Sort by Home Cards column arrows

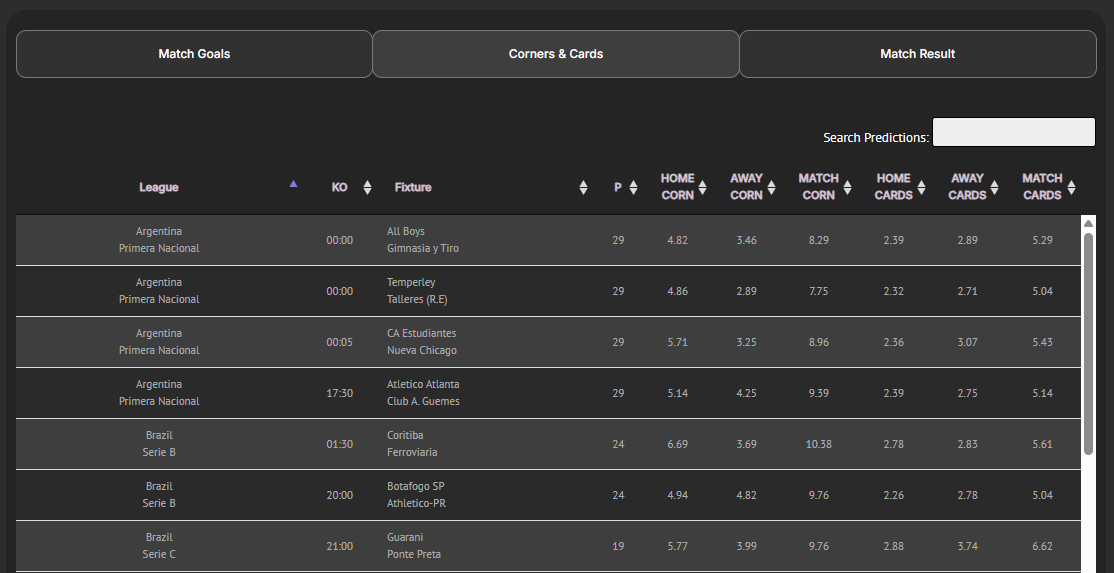click(920, 188)
